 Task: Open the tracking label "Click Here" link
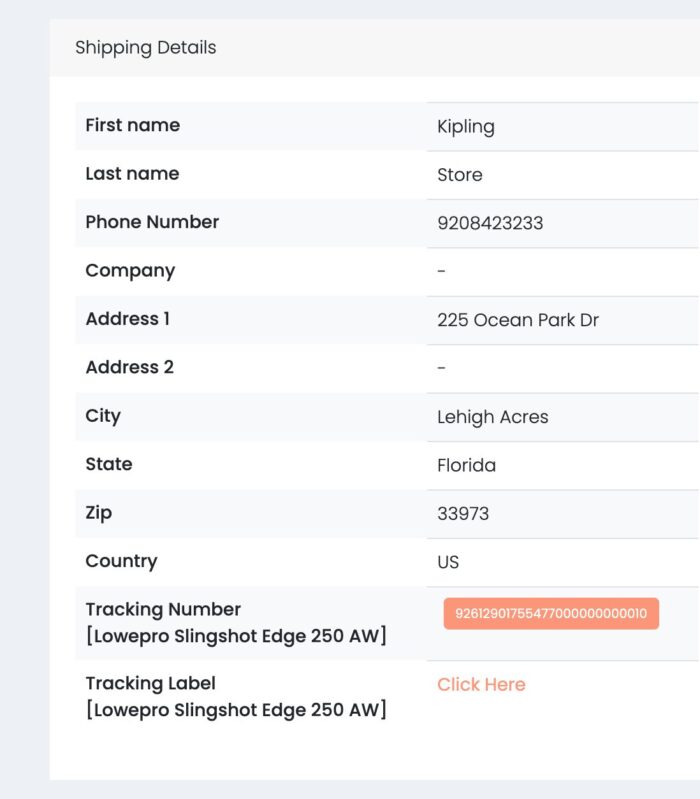[x=481, y=685]
